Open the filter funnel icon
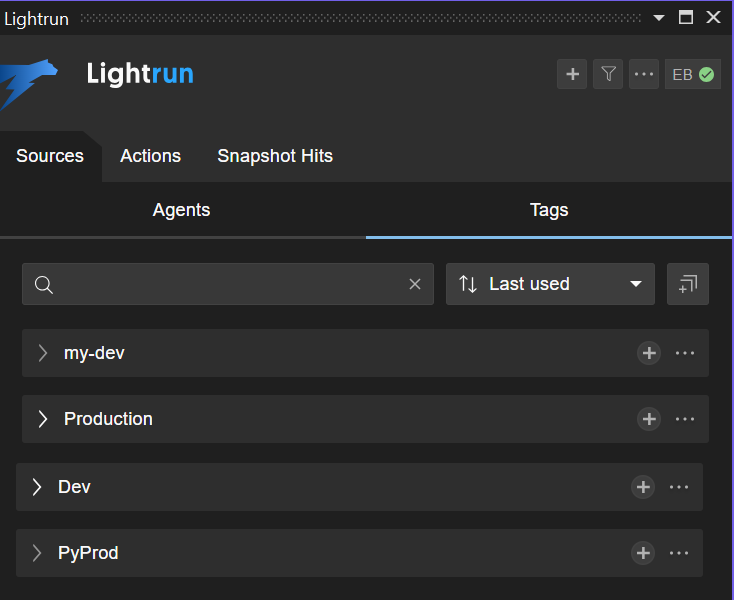 tap(608, 74)
